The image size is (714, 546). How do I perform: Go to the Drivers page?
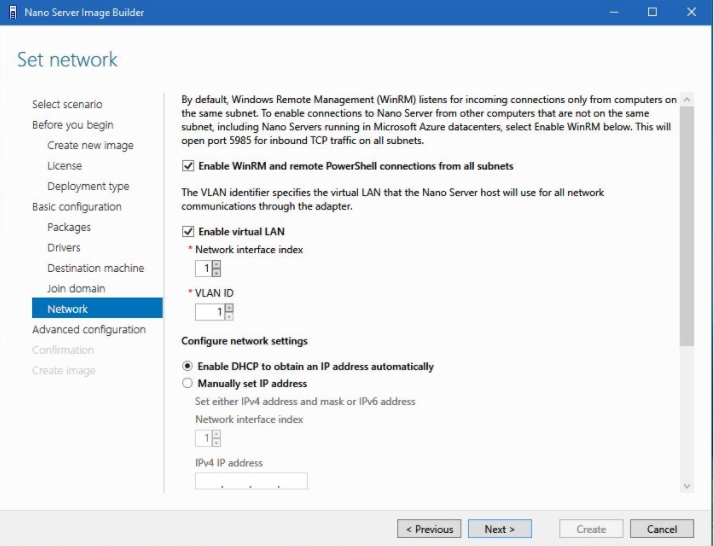[x=64, y=247]
